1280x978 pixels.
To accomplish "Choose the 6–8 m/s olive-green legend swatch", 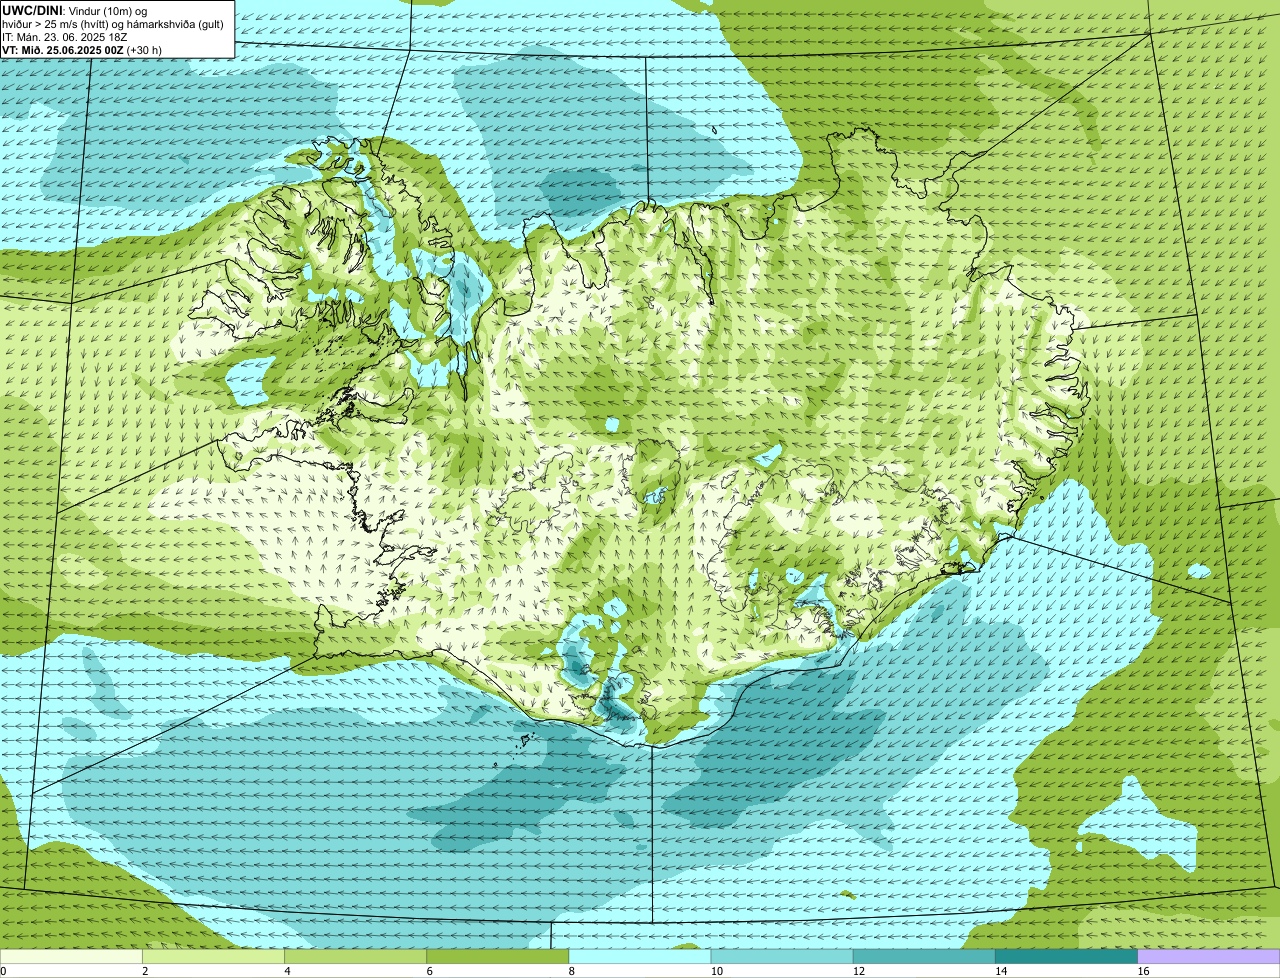I will pyautogui.click(x=499, y=957).
